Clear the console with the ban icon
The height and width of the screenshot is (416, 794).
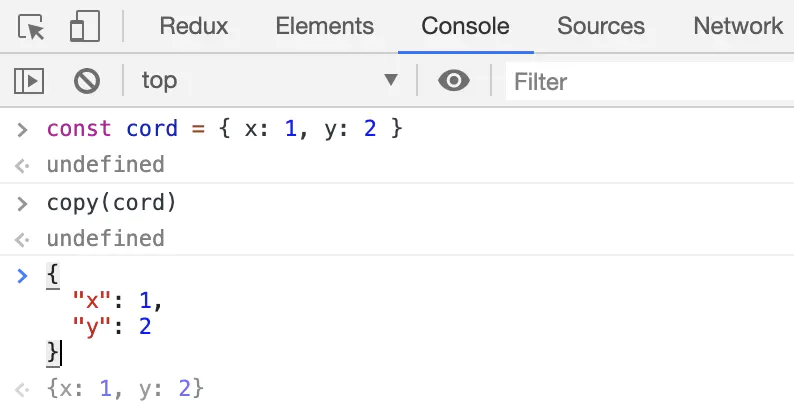coord(88,80)
